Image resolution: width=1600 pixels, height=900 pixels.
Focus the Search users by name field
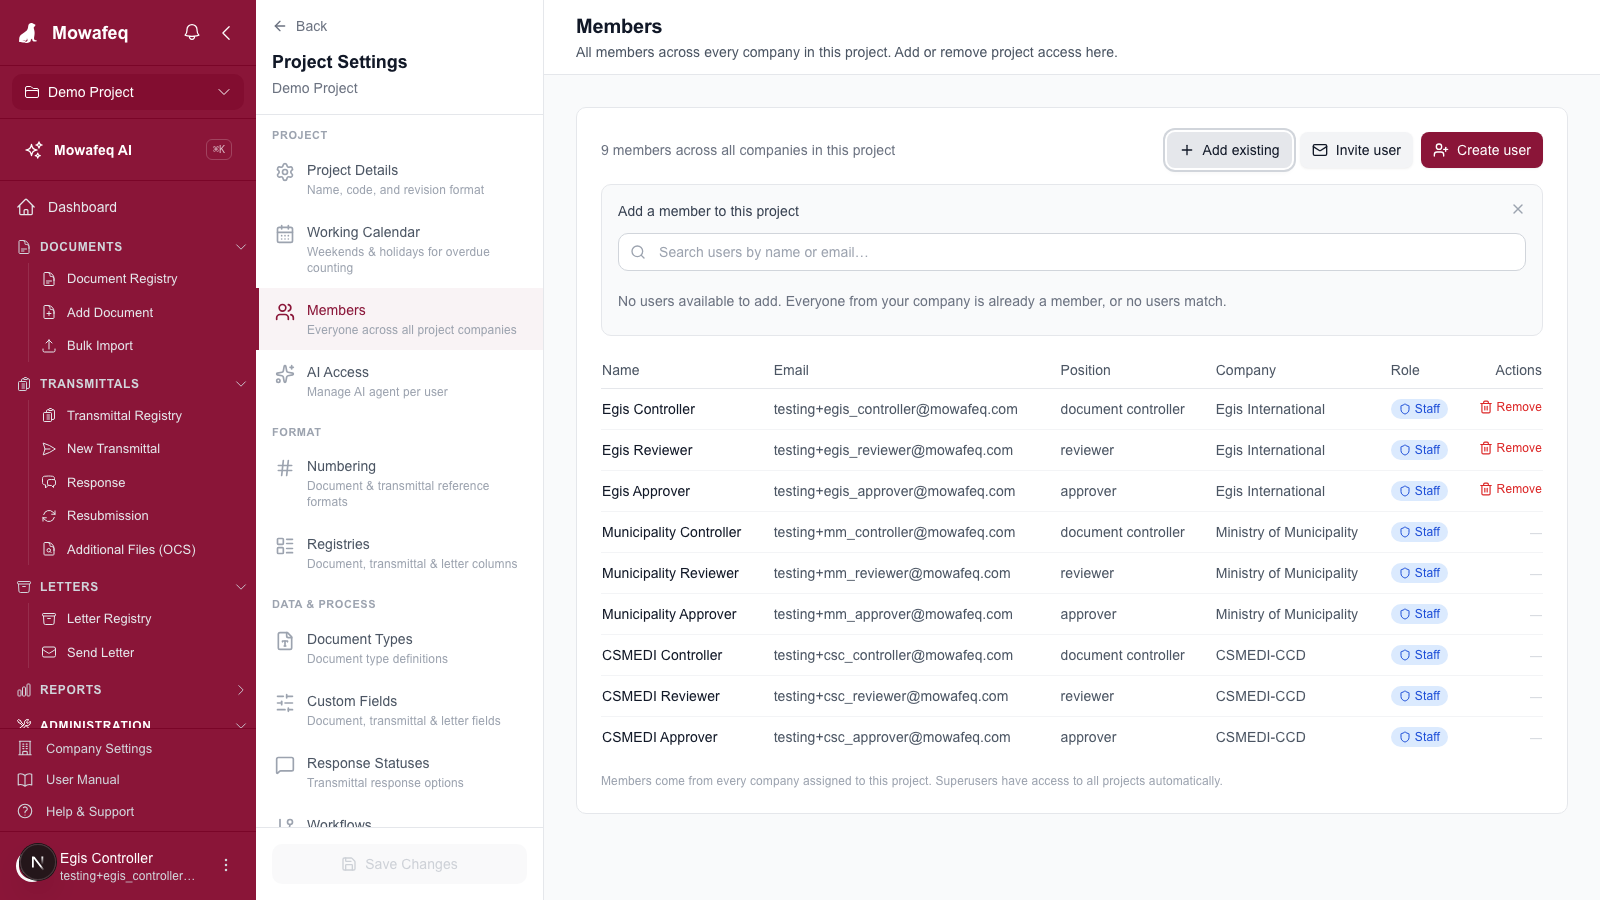click(x=1072, y=252)
